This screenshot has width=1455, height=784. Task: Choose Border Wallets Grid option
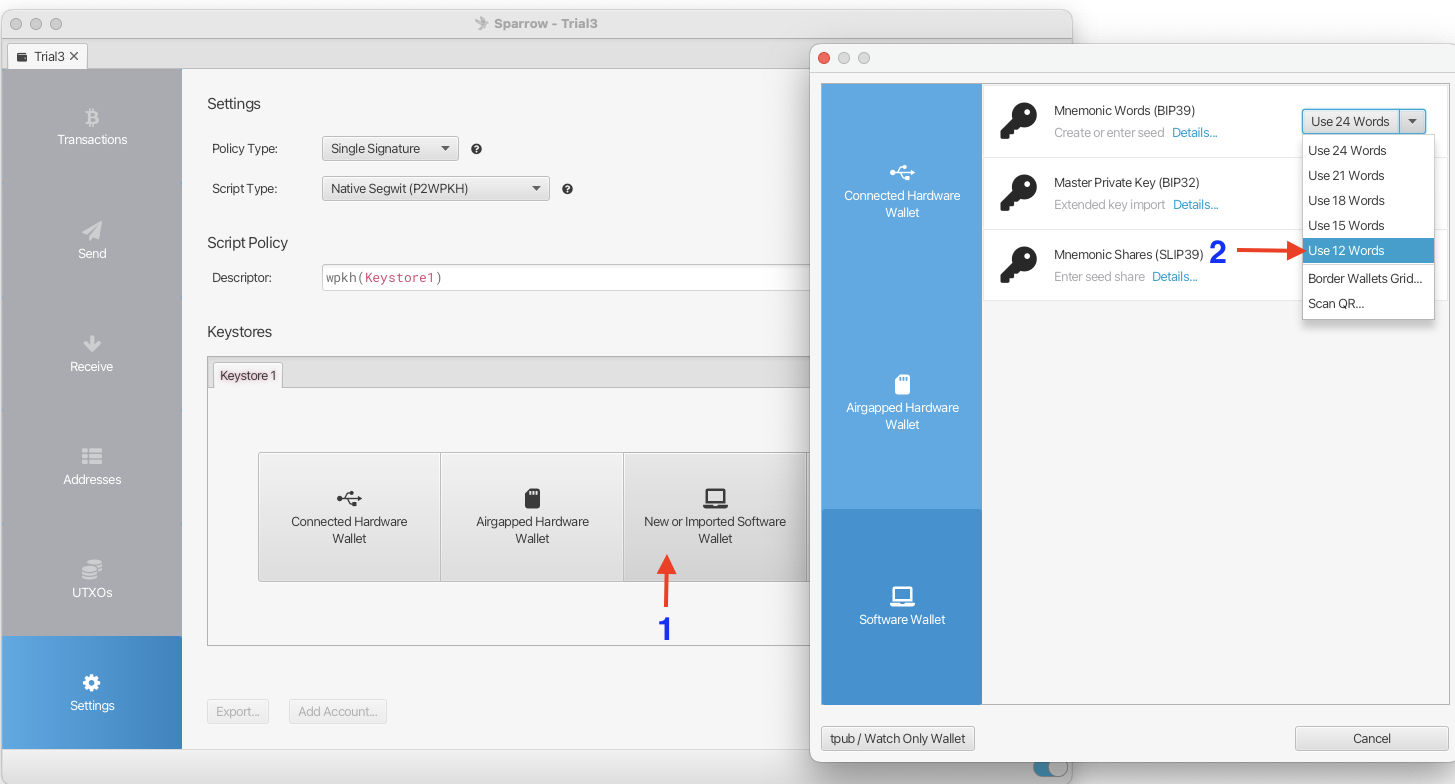(x=1368, y=278)
